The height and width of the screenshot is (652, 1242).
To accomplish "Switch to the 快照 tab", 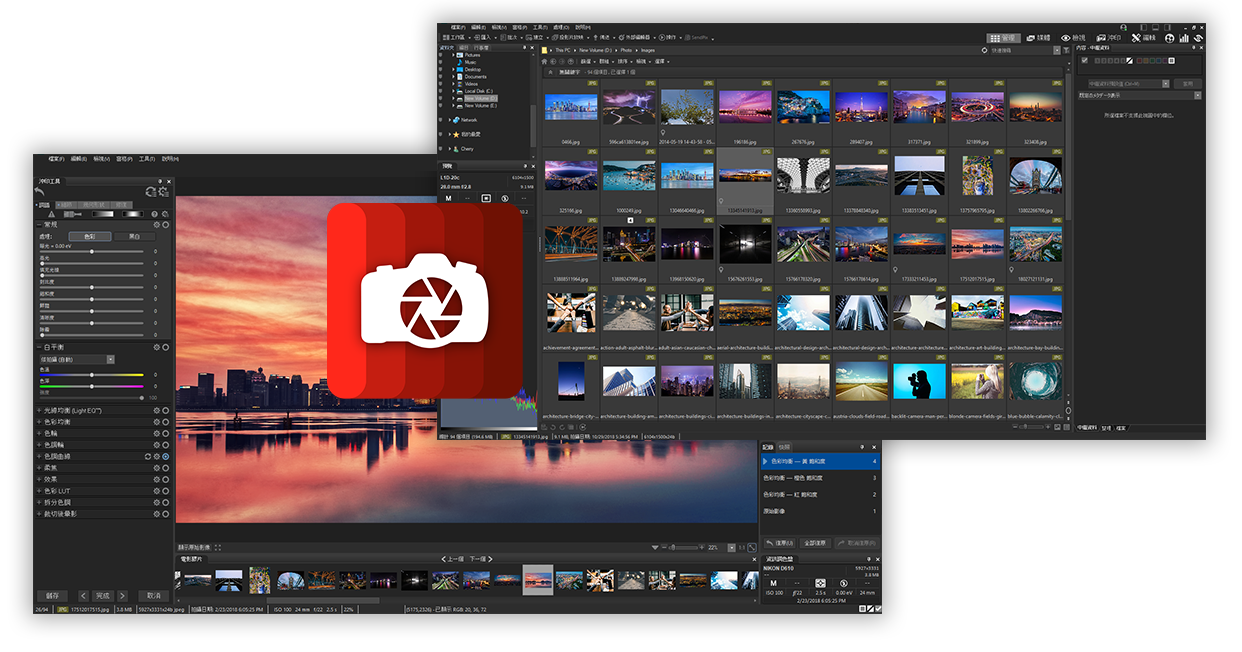I will (x=785, y=447).
